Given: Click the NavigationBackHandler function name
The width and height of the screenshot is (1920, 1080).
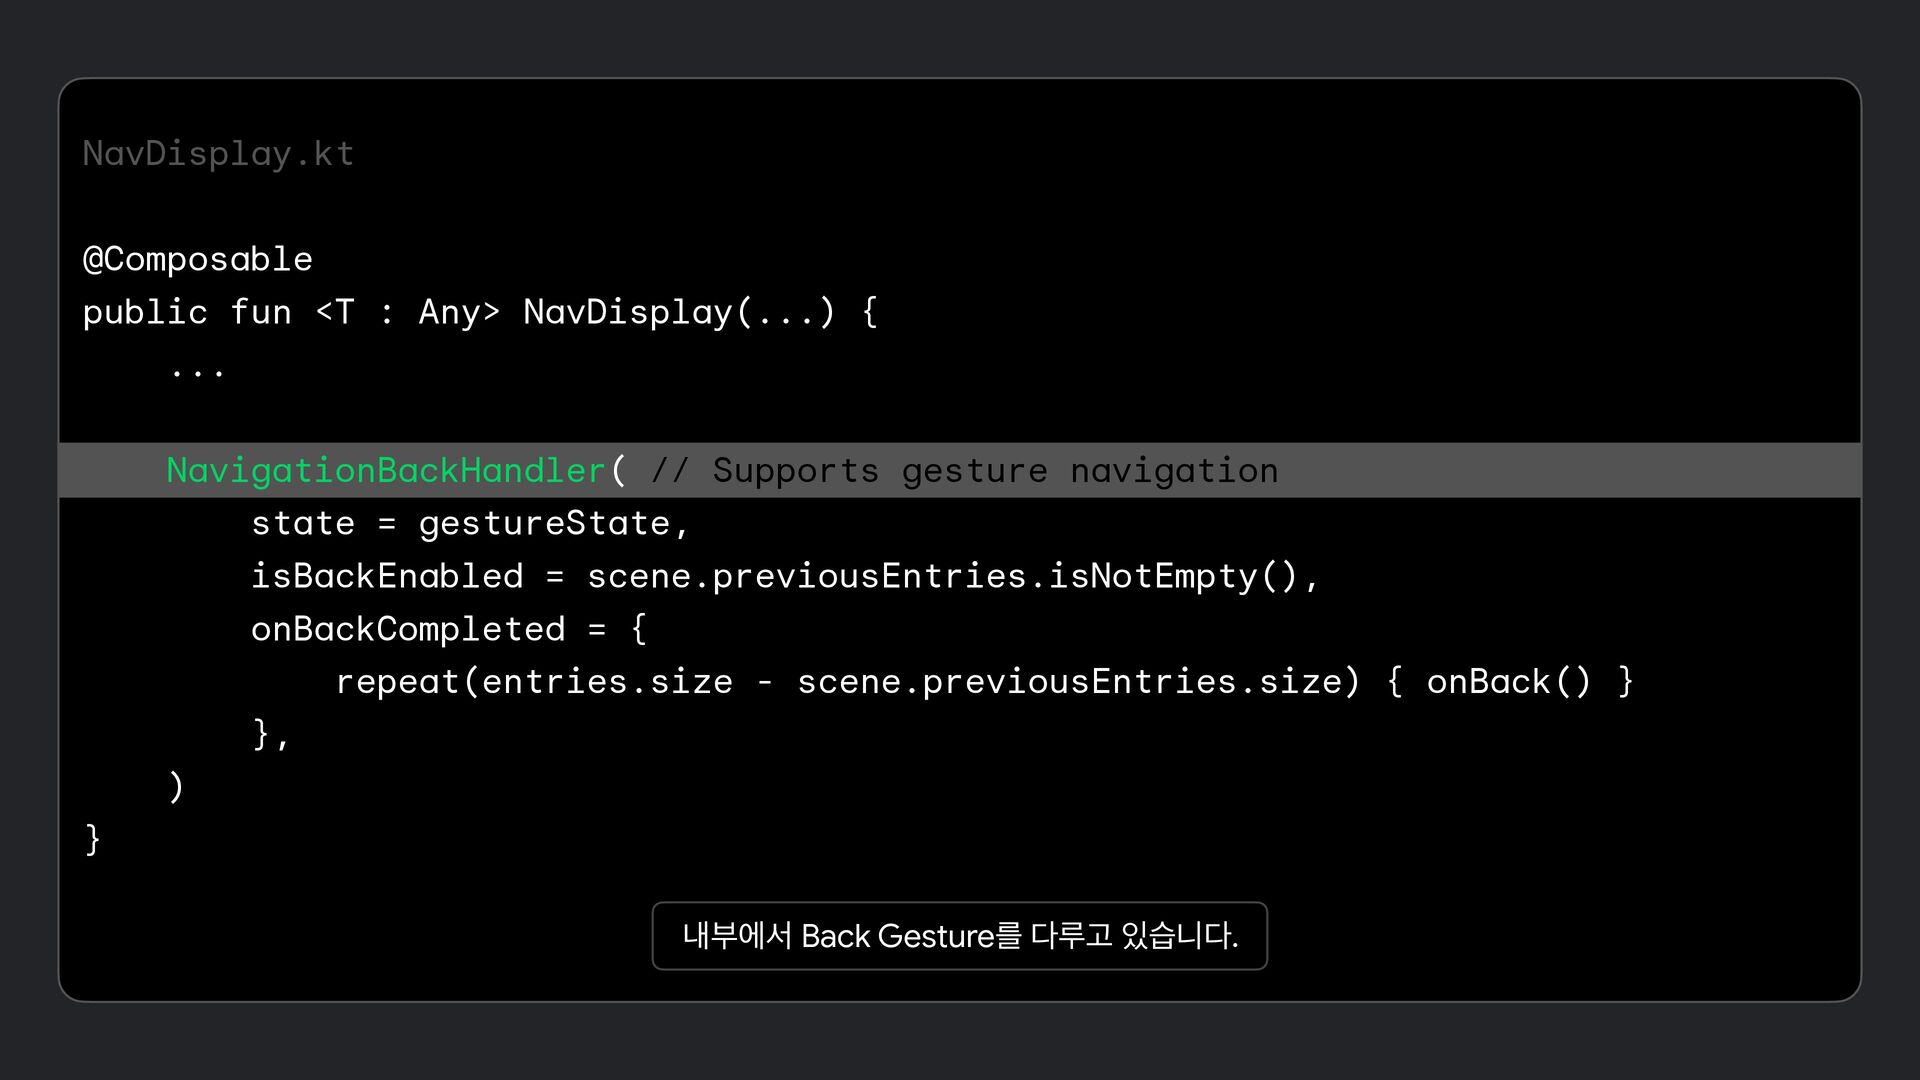Looking at the screenshot, I should (x=386, y=470).
